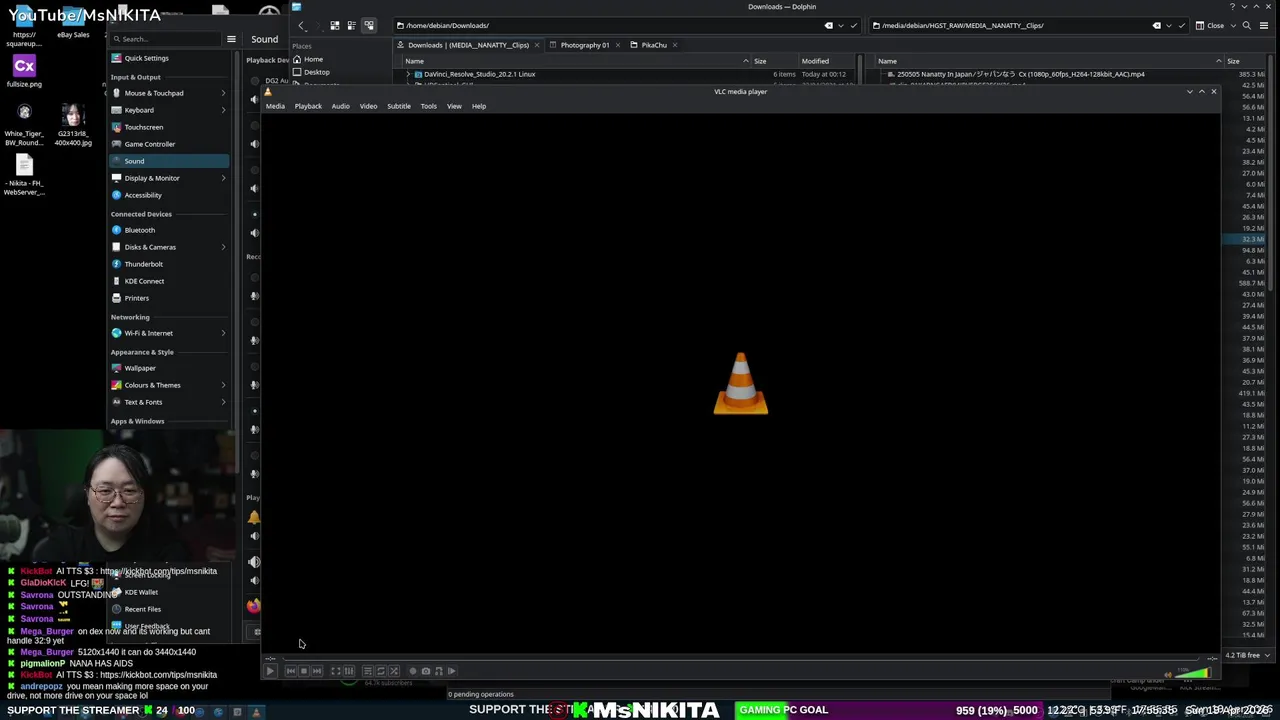Switch Dolphin to details view mode
Image resolution: width=1280 pixels, height=720 pixels.
coord(369,25)
